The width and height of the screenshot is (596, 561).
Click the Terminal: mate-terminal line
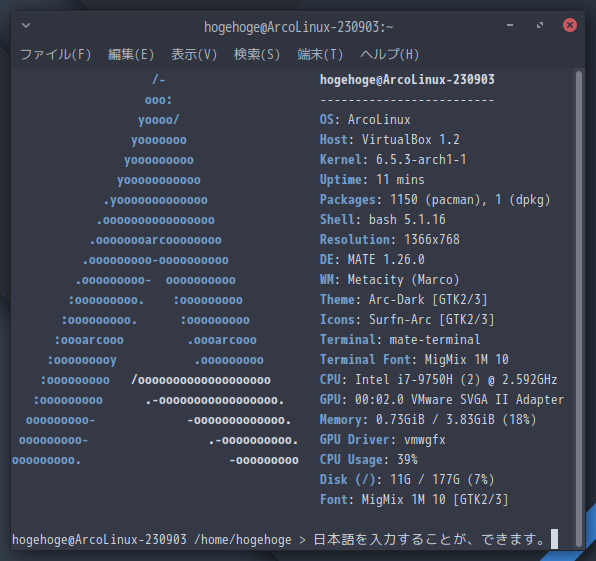point(400,339)
